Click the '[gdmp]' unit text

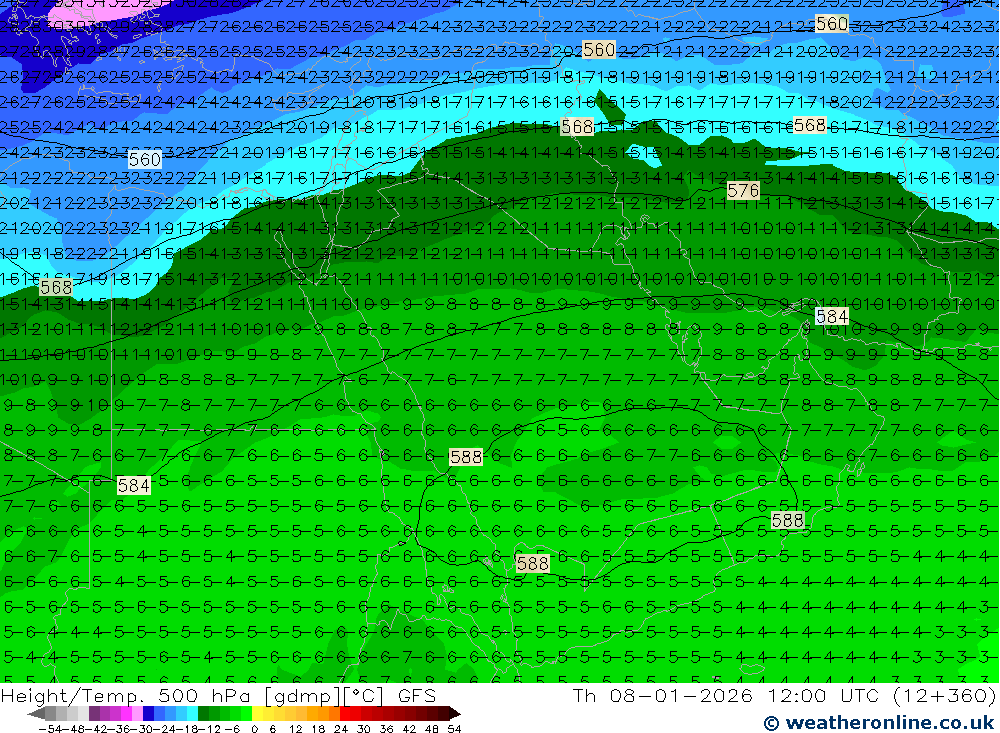pyautogui.click(x=302, y=697)
